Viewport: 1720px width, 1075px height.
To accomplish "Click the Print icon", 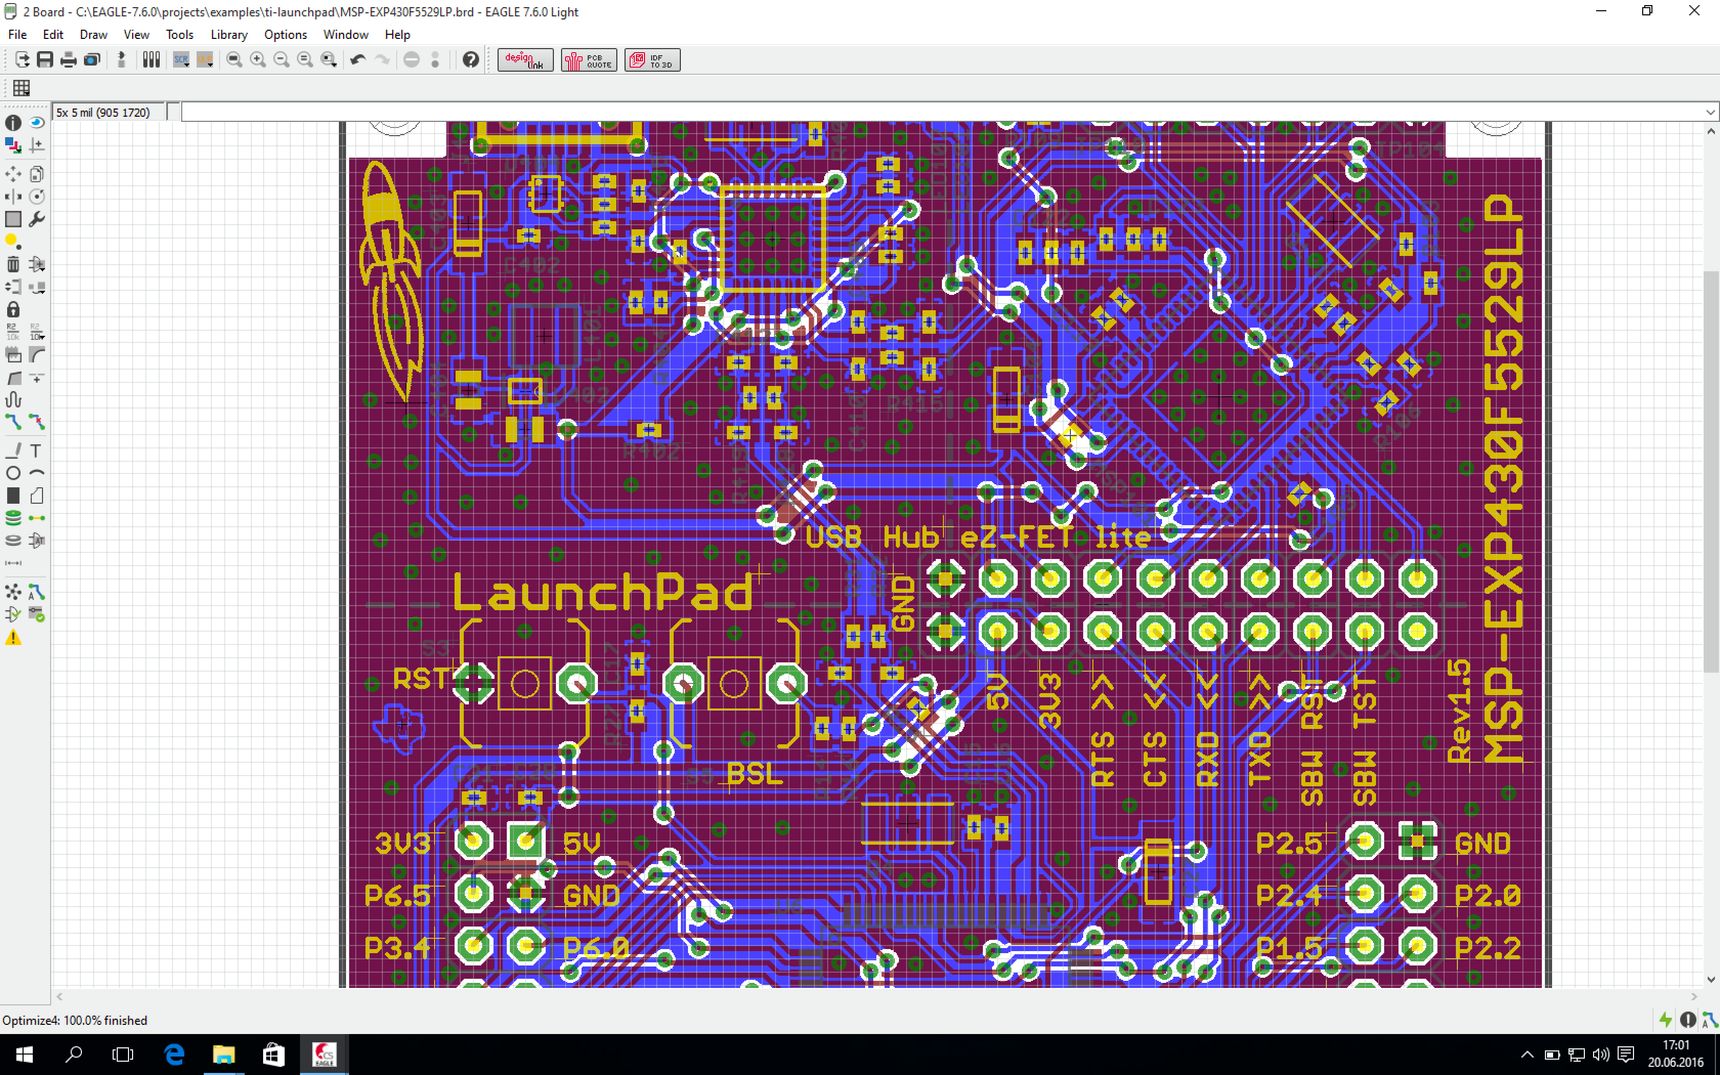I will click(69, 60).
